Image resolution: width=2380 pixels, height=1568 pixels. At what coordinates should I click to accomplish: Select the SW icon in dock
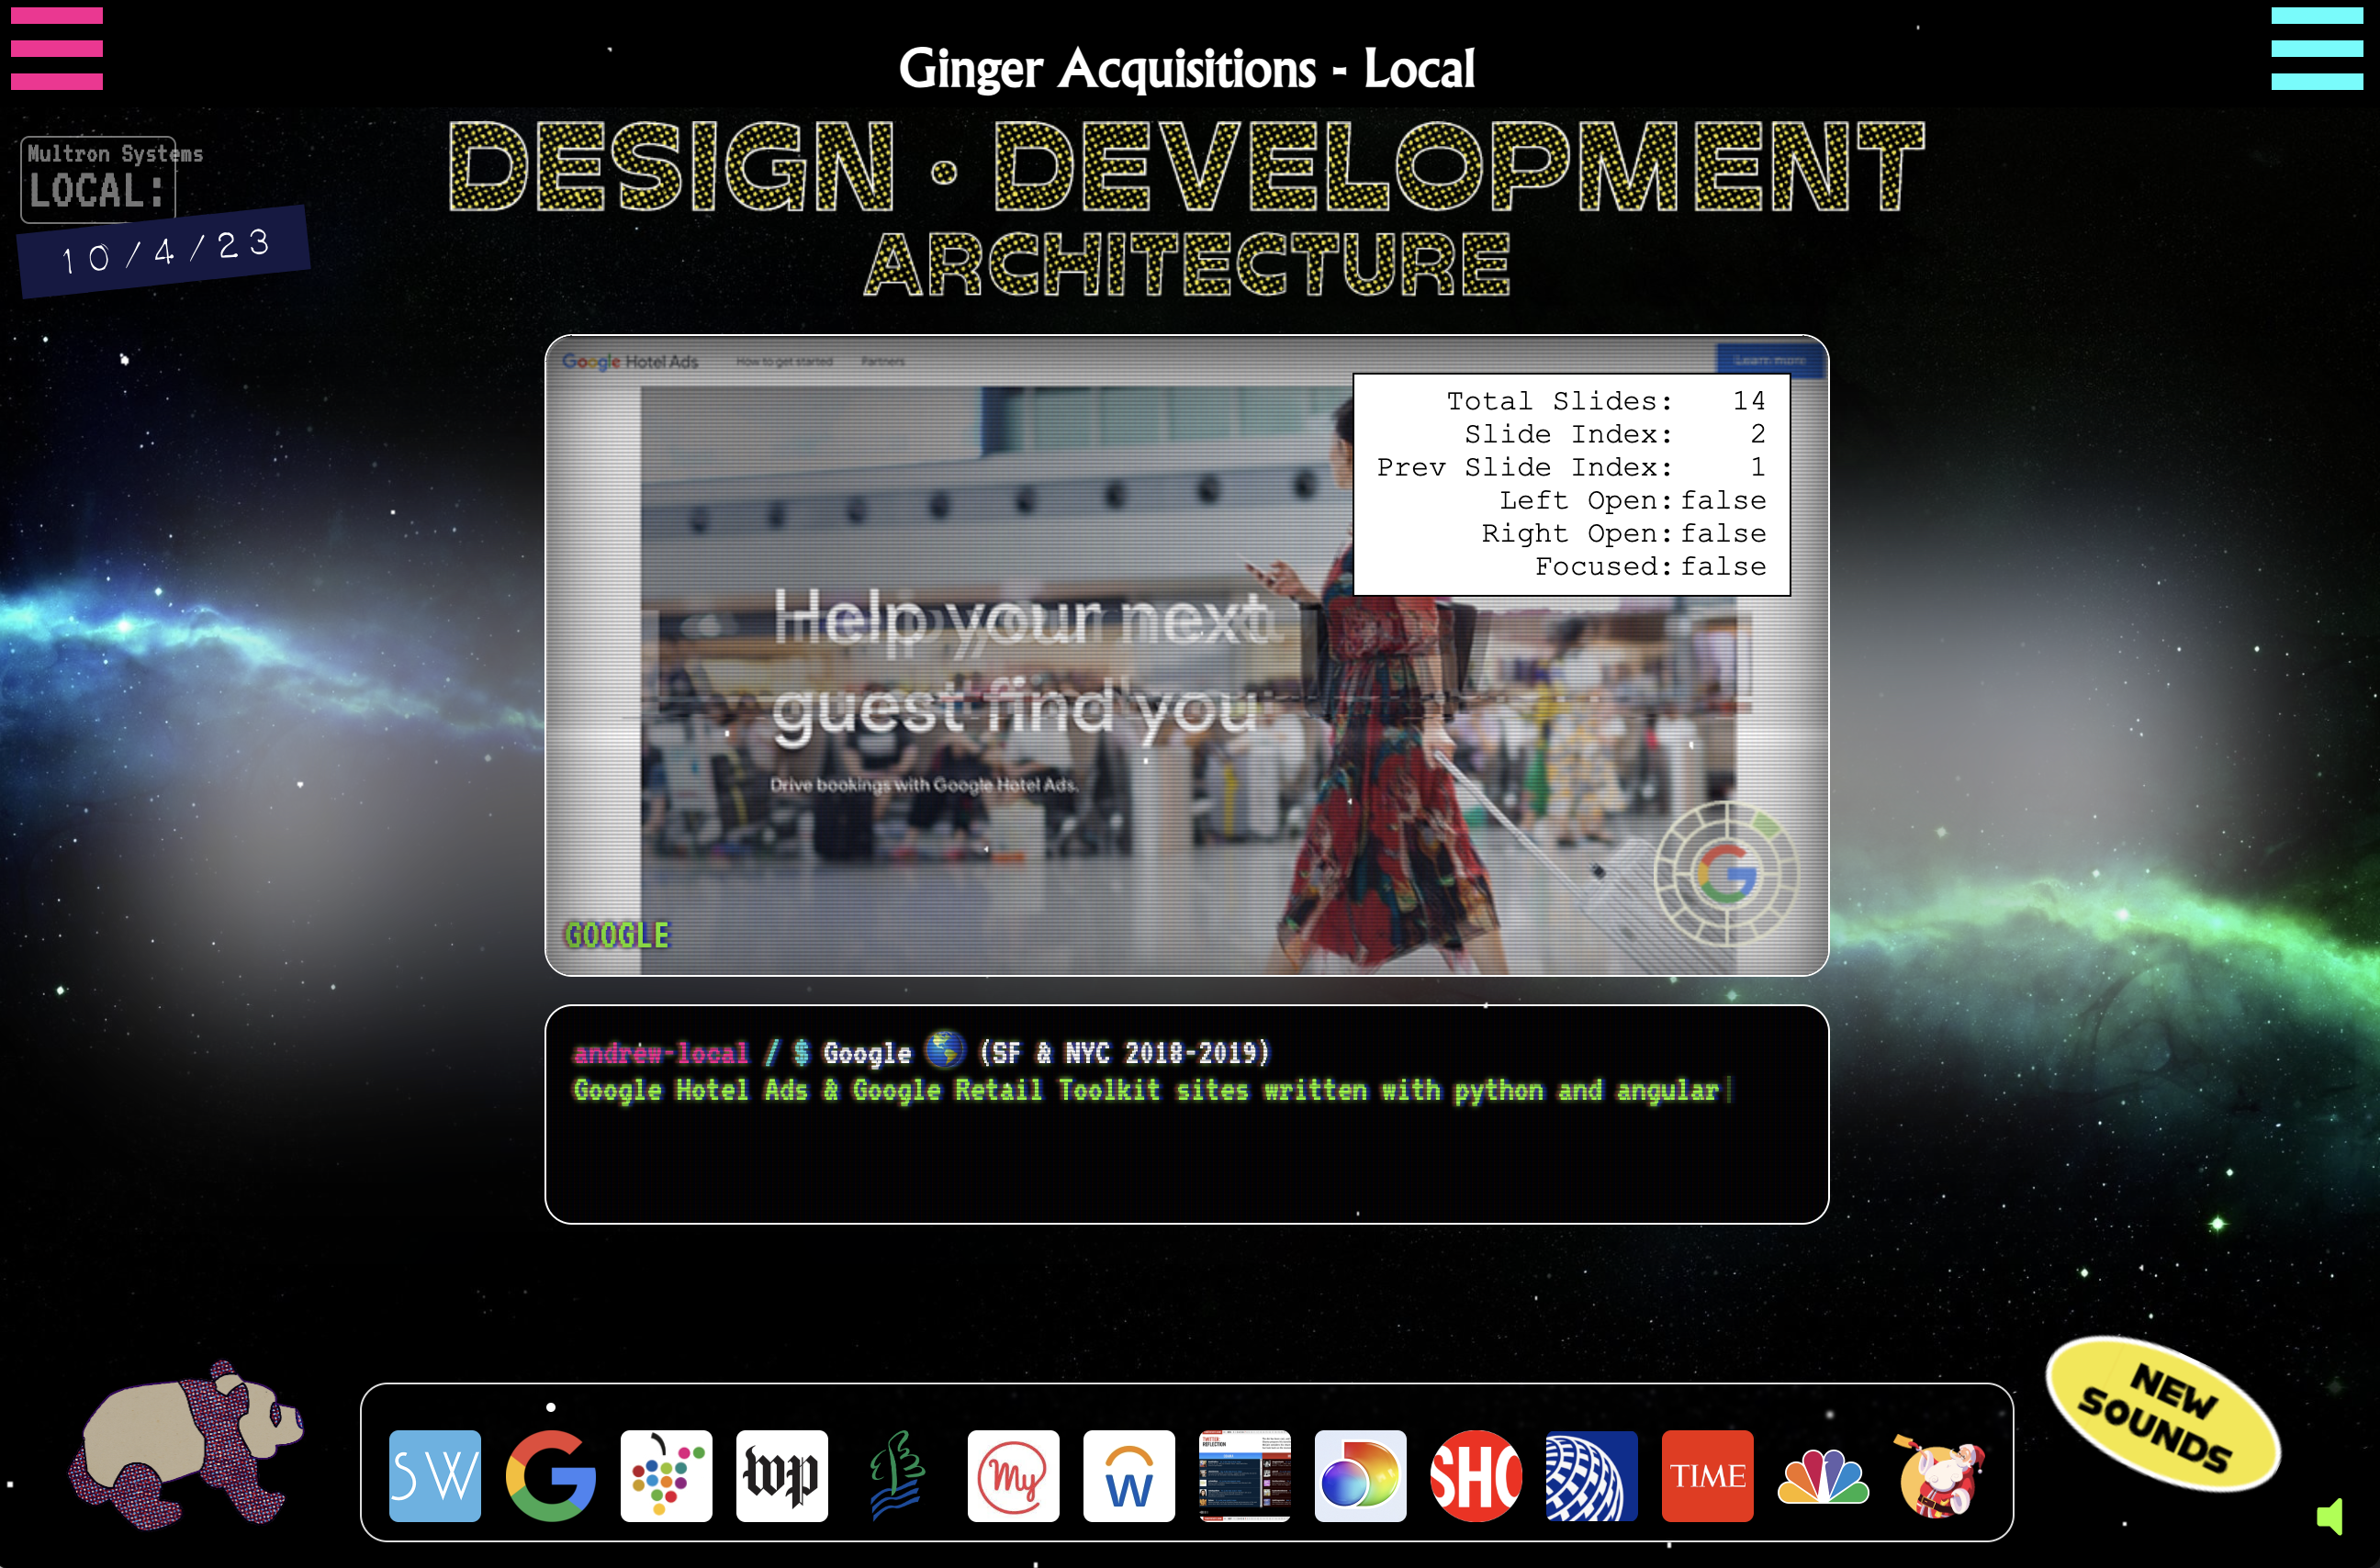(434, 1475)
